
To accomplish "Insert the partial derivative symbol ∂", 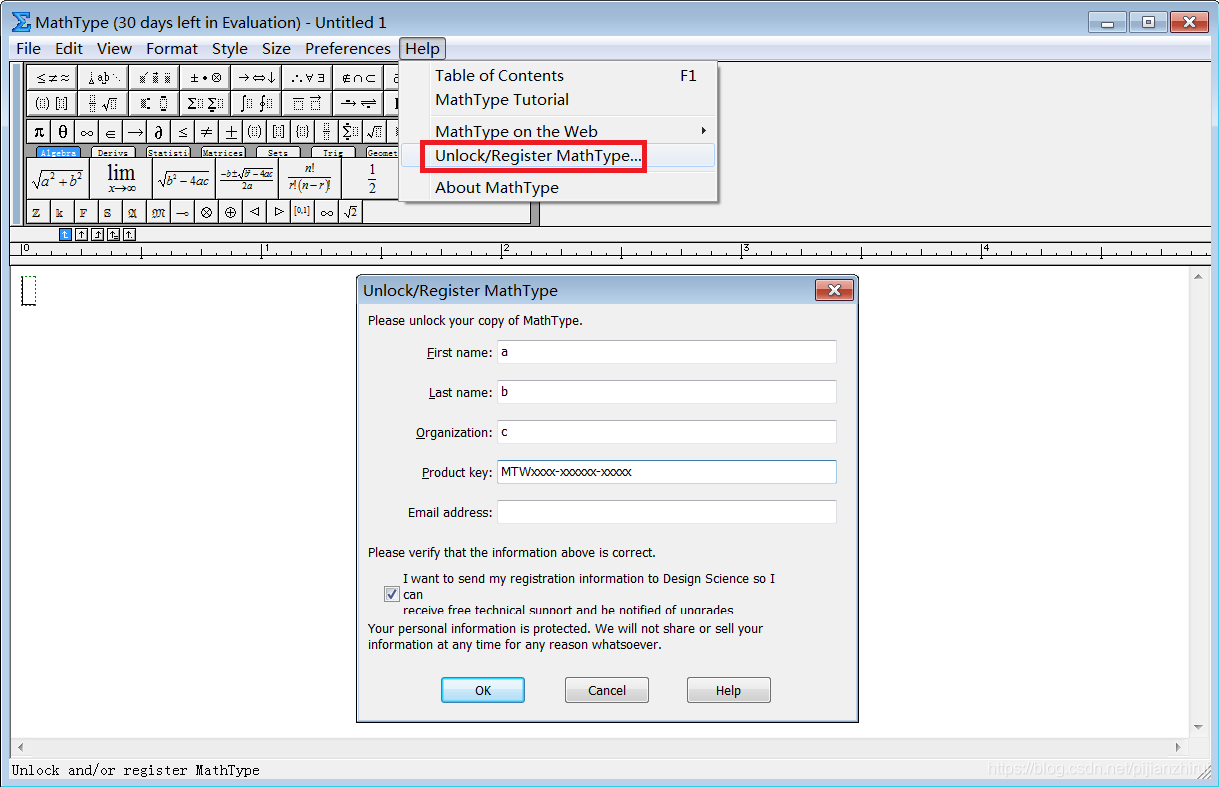I will [158, 131].
